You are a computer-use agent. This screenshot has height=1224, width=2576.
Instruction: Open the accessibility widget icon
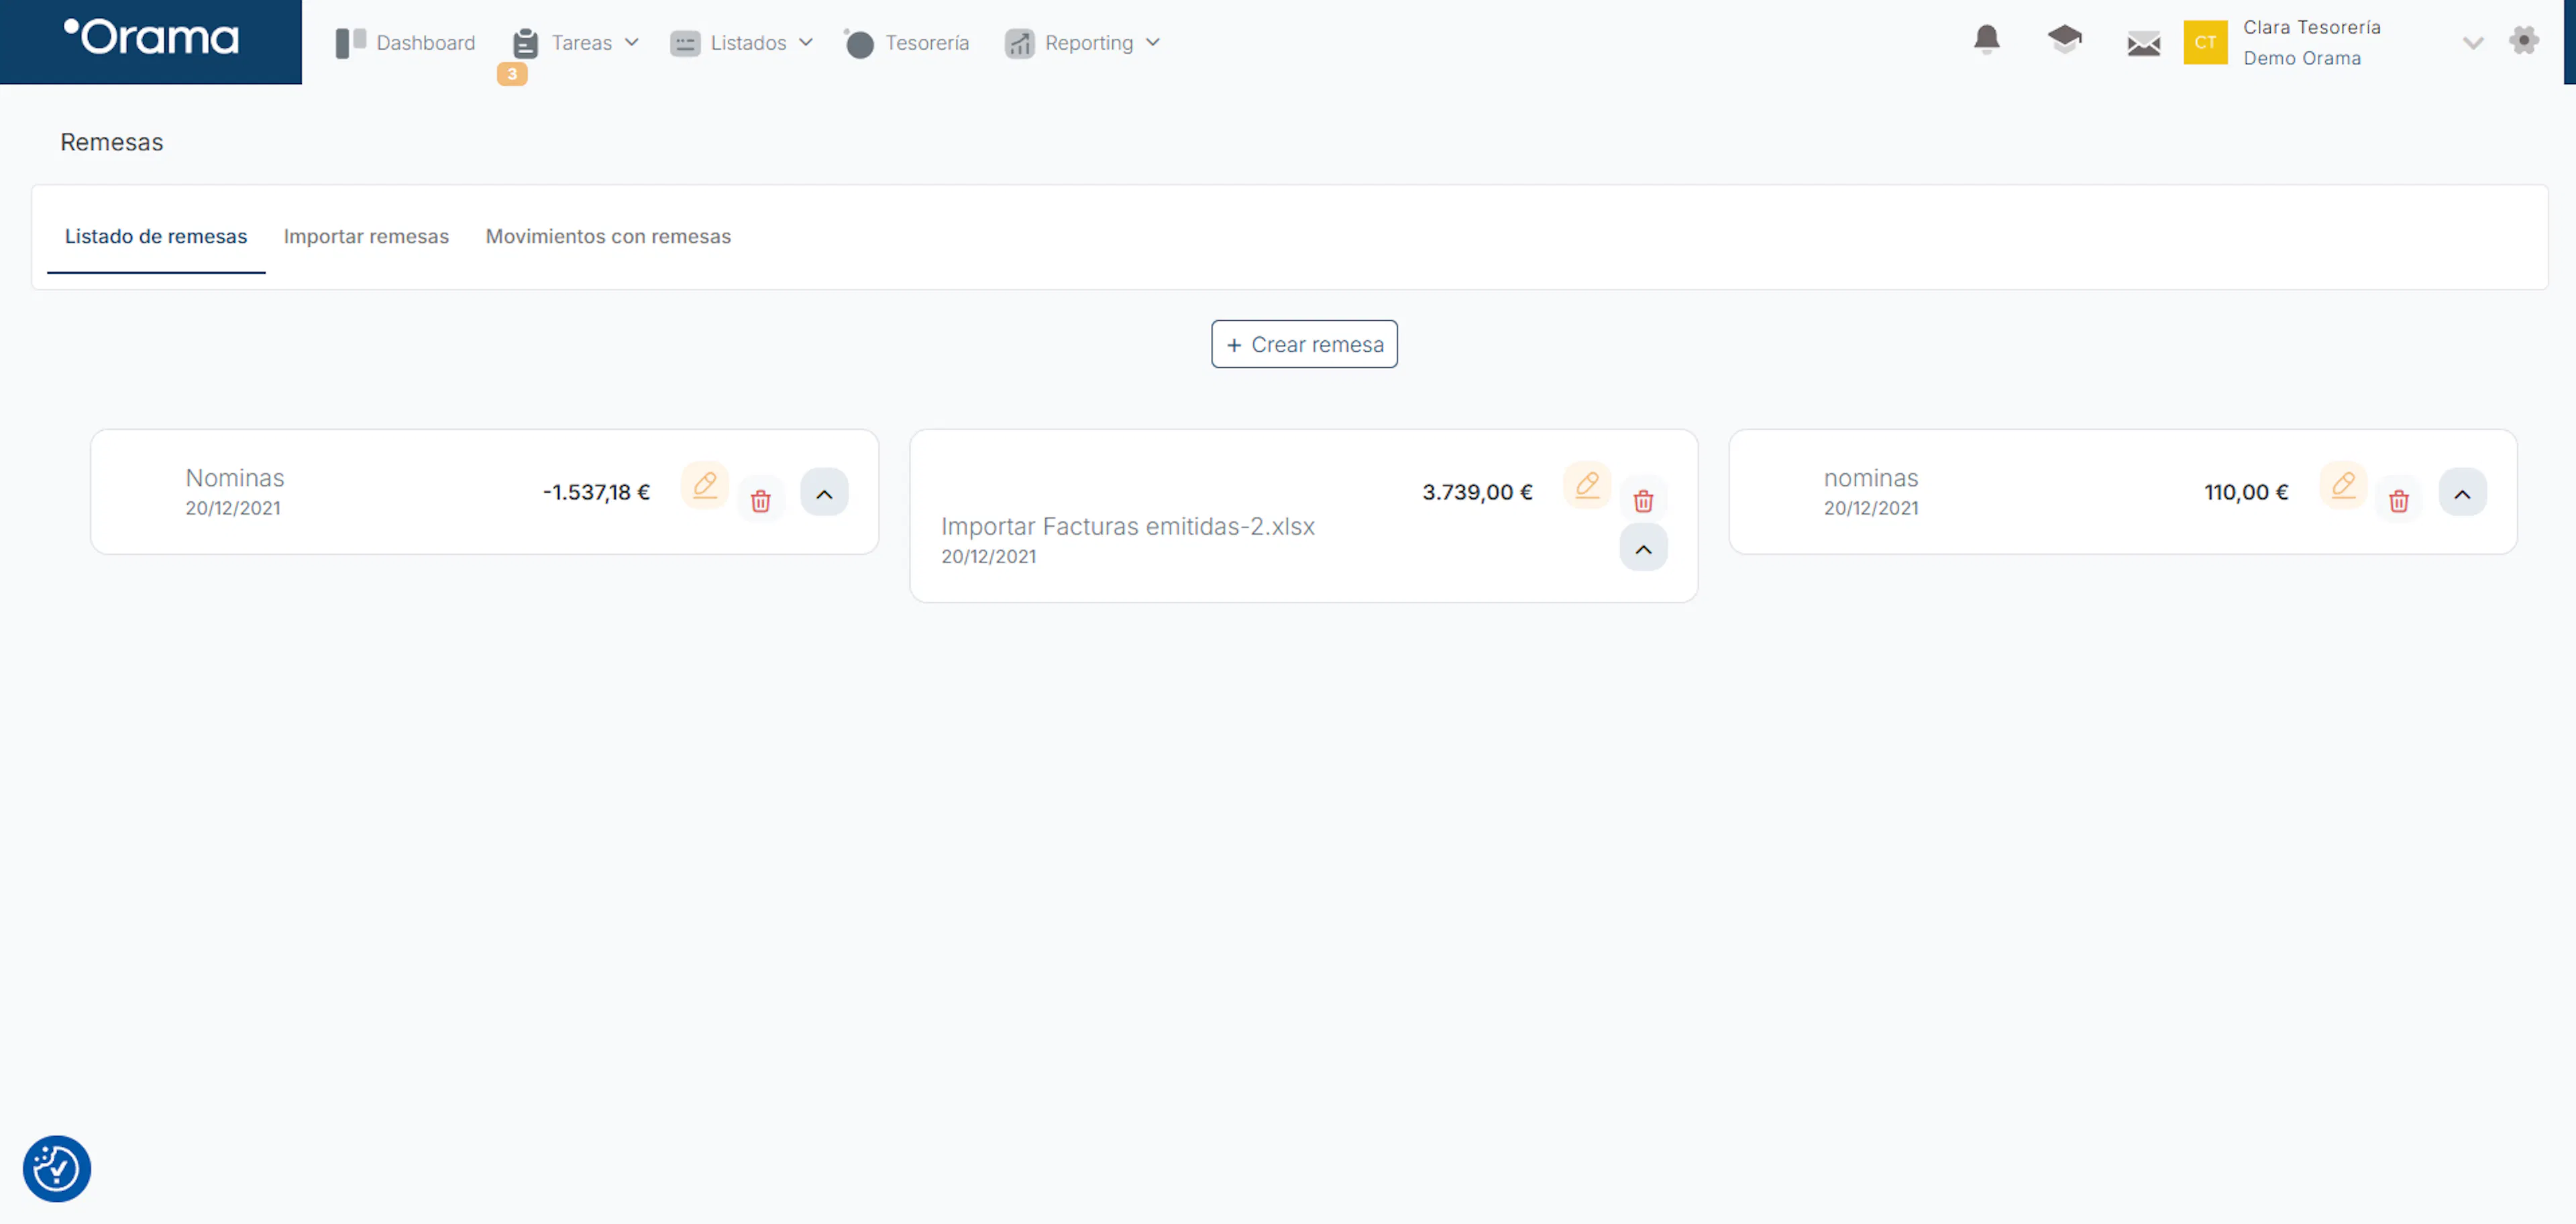click(x=57, y=1168)
